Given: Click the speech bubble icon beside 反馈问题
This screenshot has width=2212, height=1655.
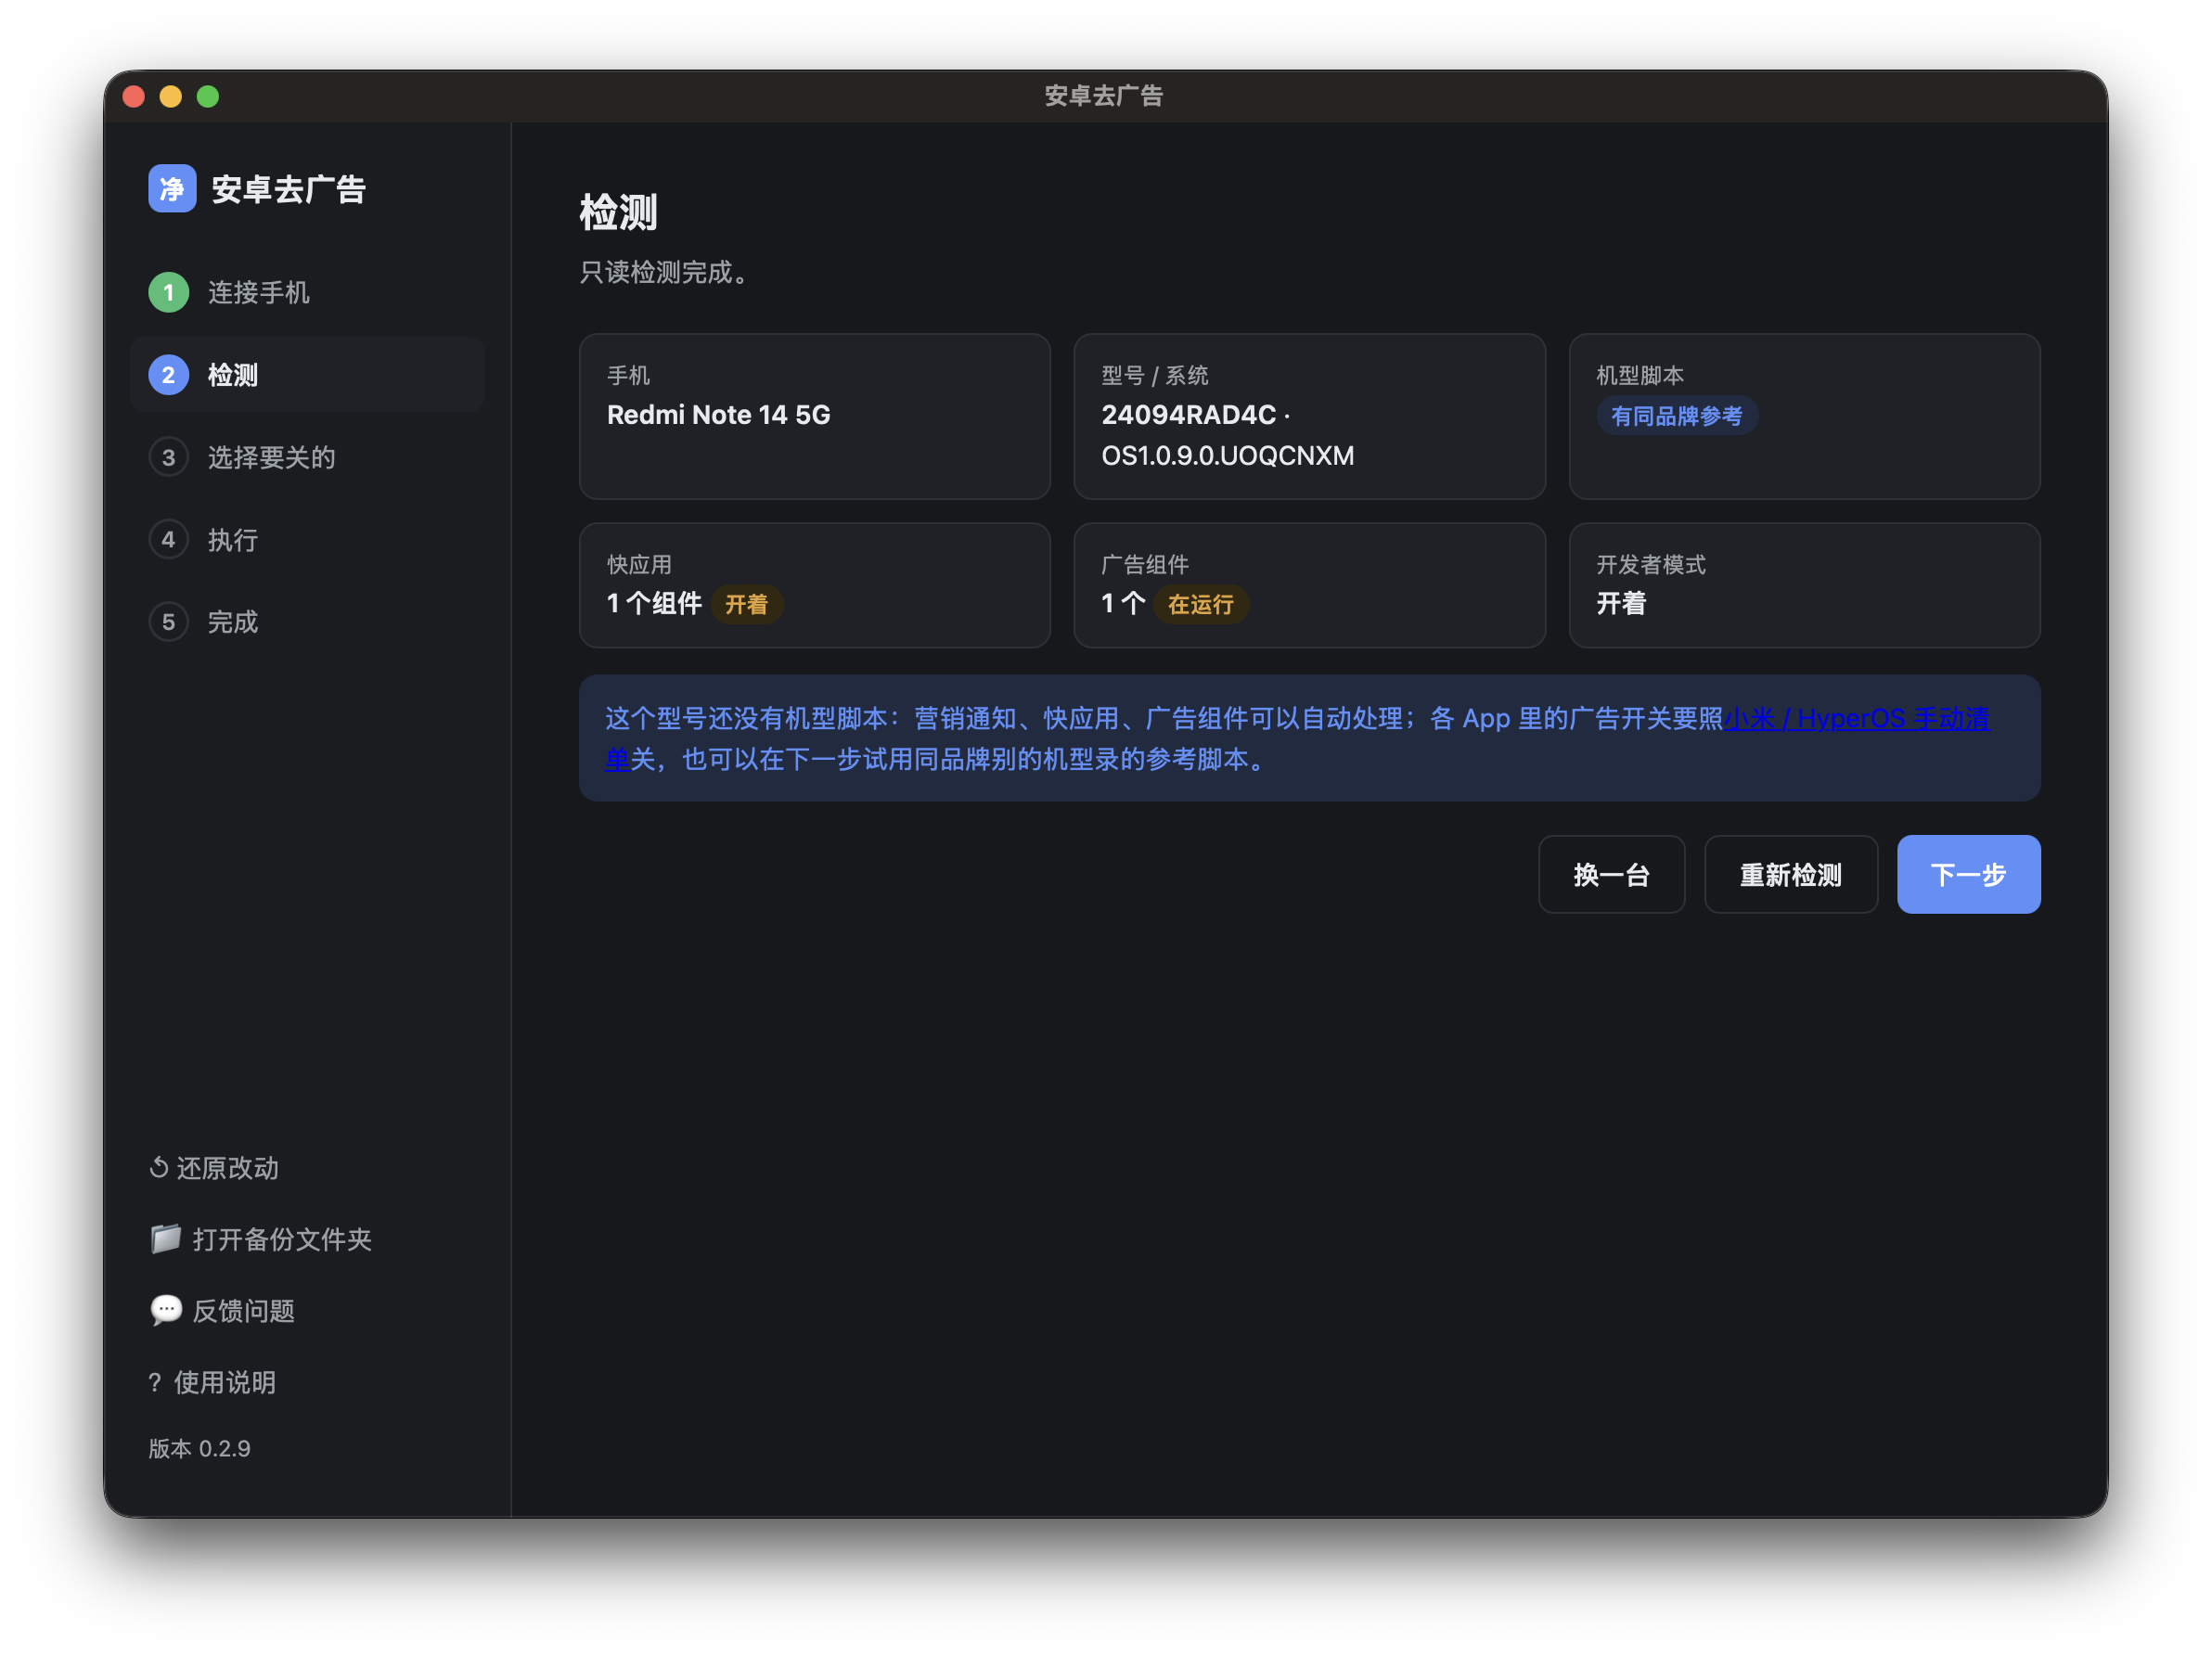Looking at the screenshot, I should 165,1310.
